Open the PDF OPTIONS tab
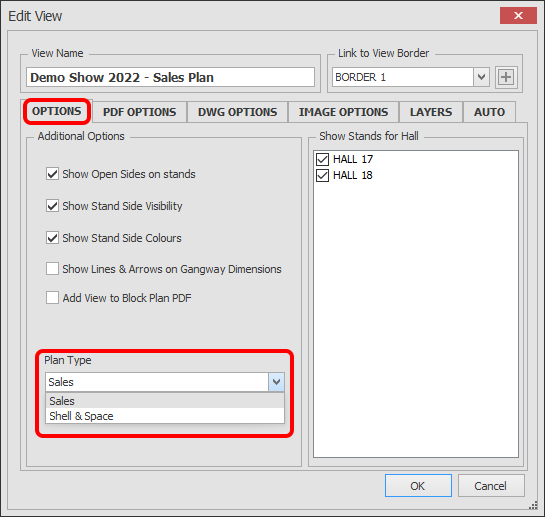The image size is (545, 517). [x=140, y=112]
